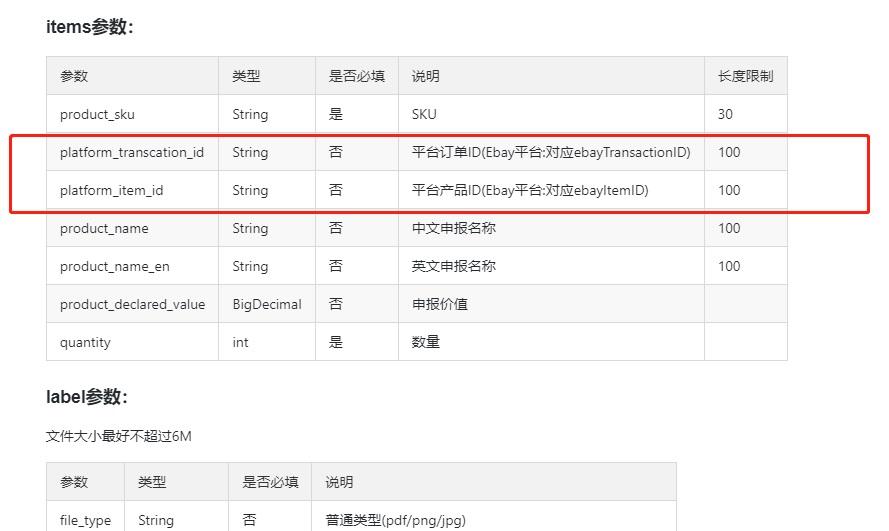Click the quantity parameter cell
Viewport: 889px width, 531px height.
85,342
